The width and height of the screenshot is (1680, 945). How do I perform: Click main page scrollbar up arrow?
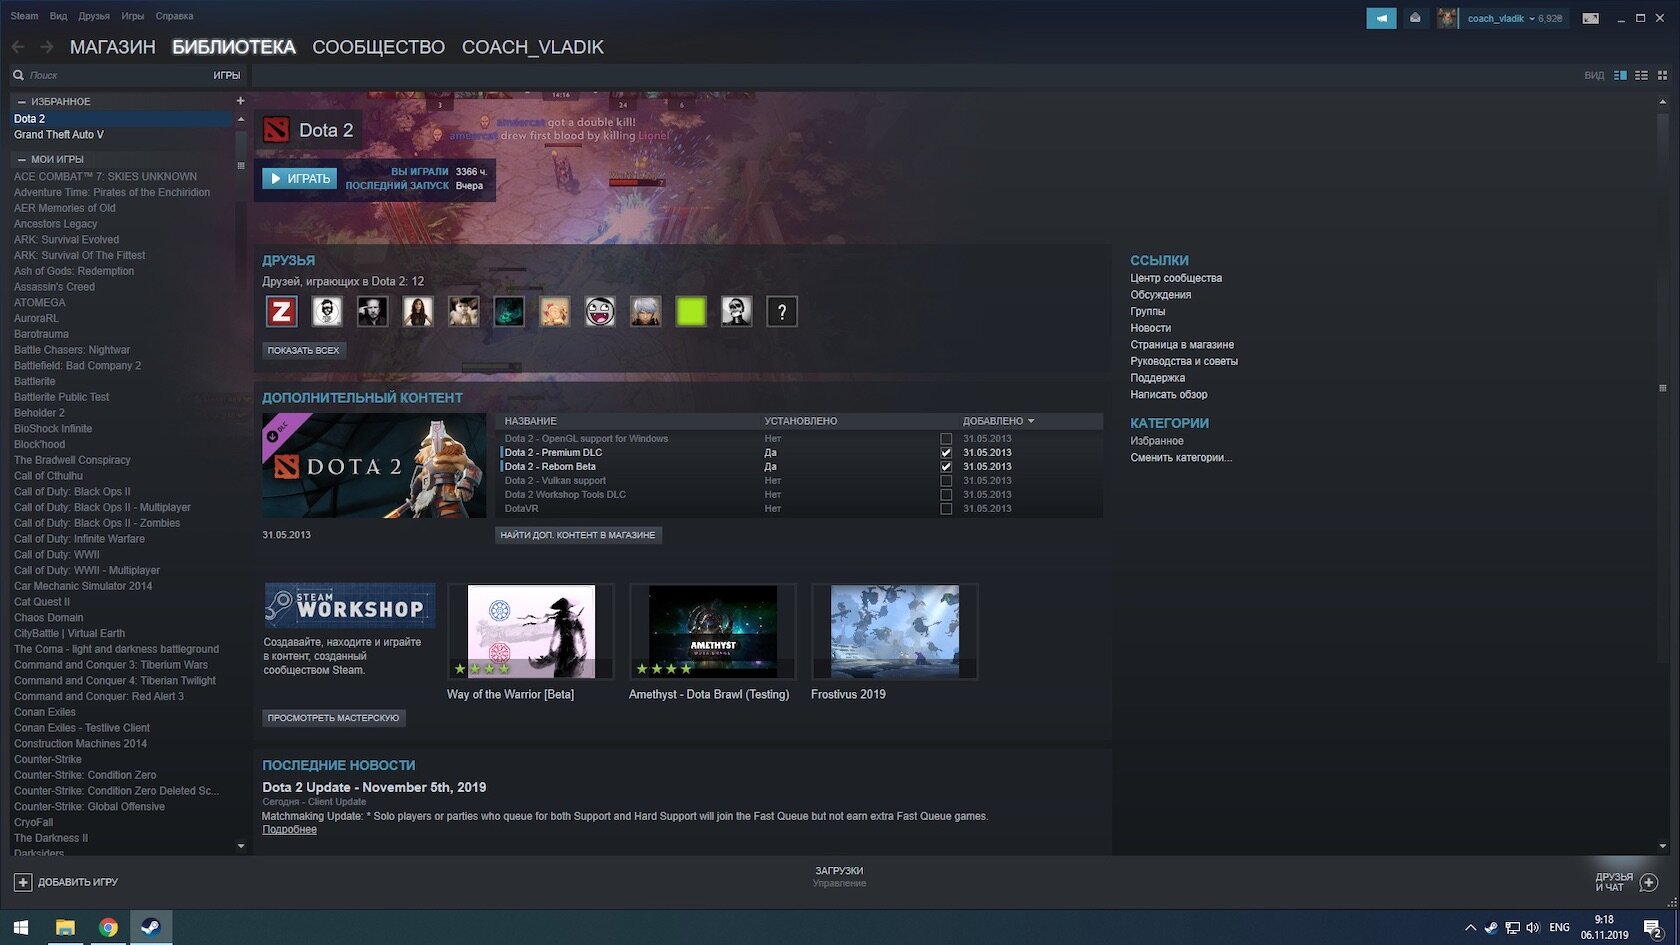[1663, 101]
